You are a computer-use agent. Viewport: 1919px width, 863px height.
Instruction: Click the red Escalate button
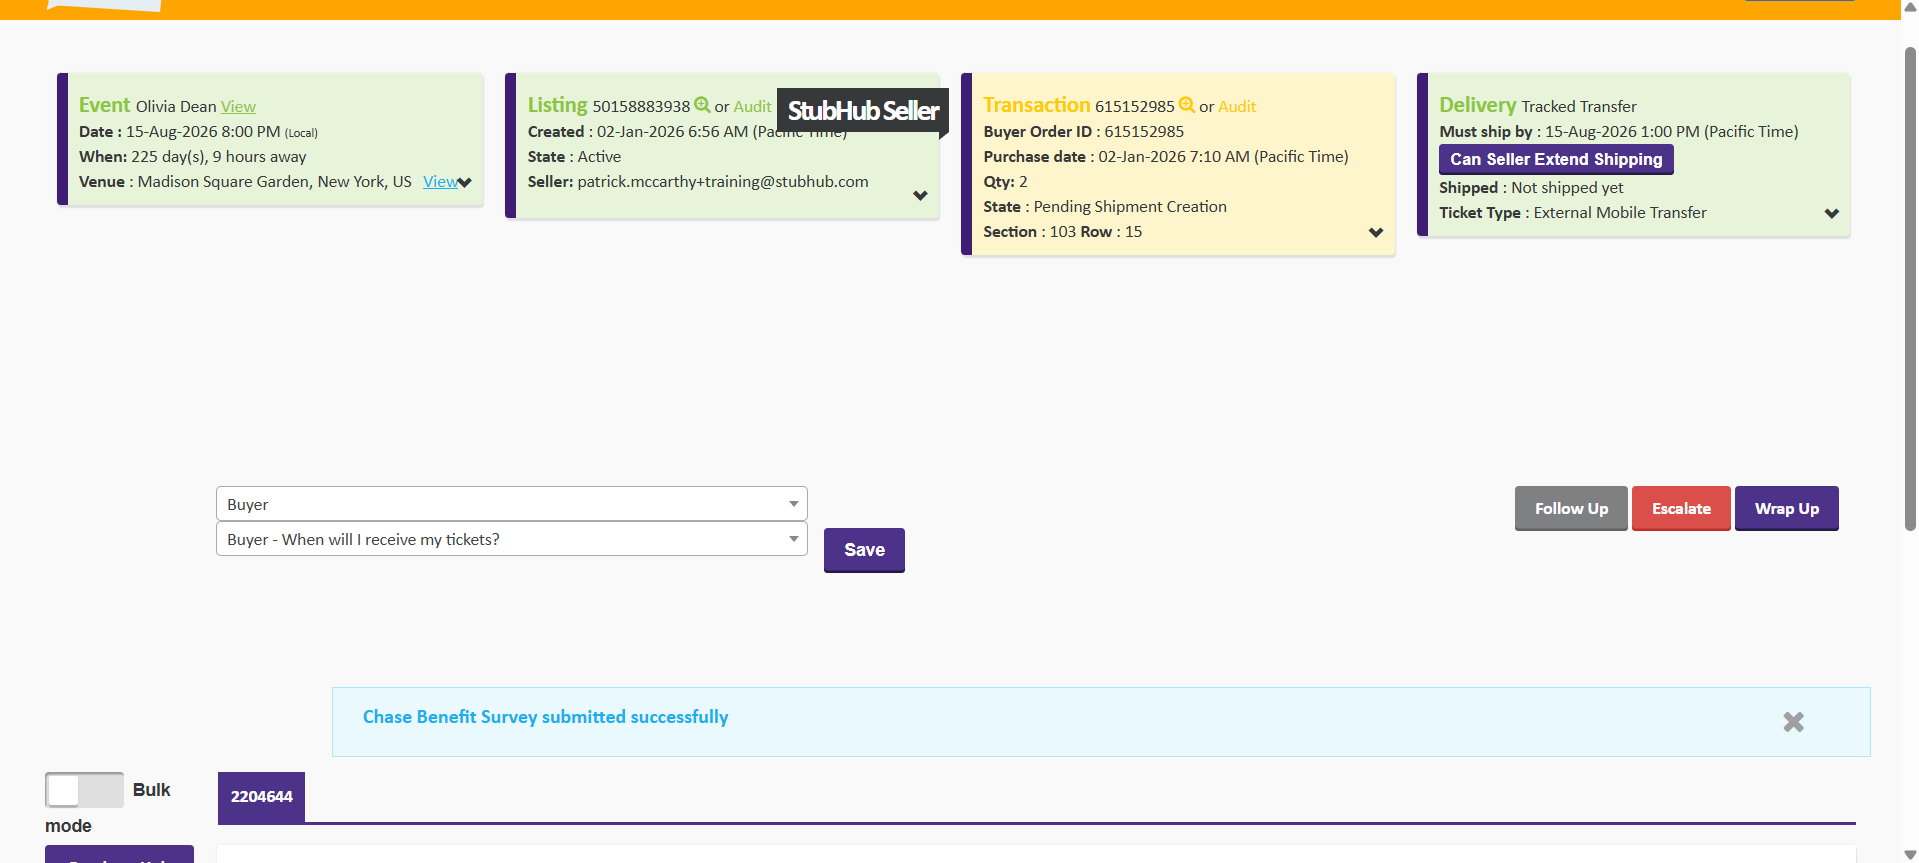point(1680,508)
